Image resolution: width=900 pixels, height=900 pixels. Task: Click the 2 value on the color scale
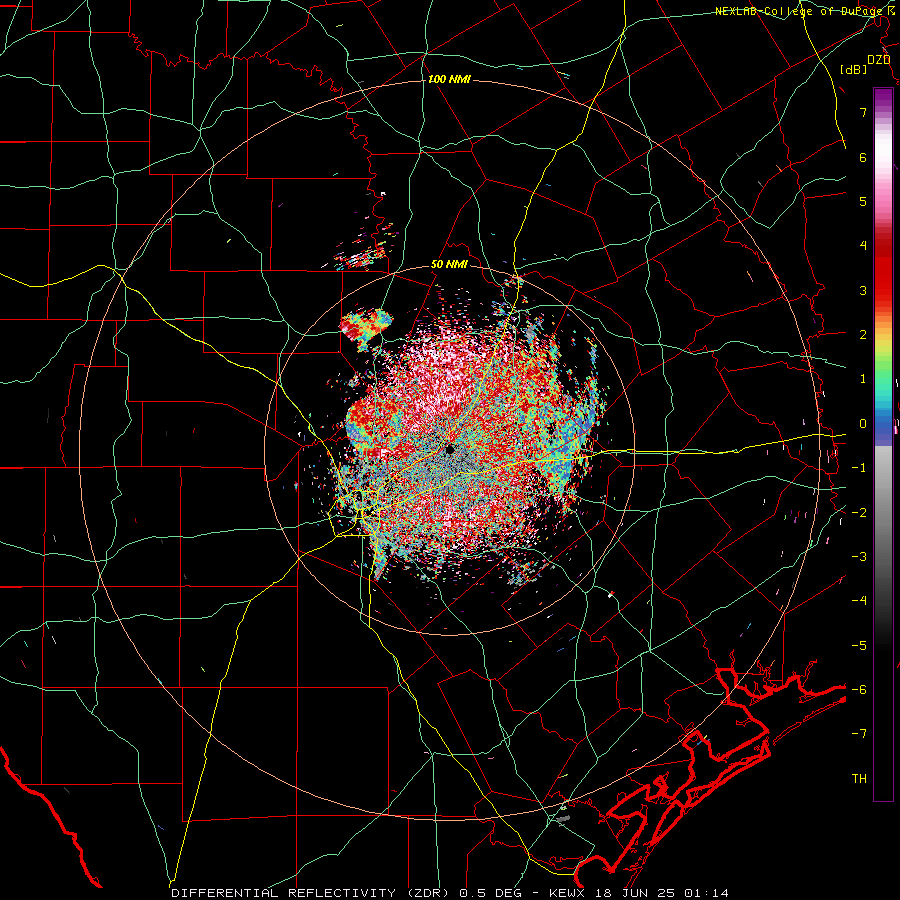863,335
